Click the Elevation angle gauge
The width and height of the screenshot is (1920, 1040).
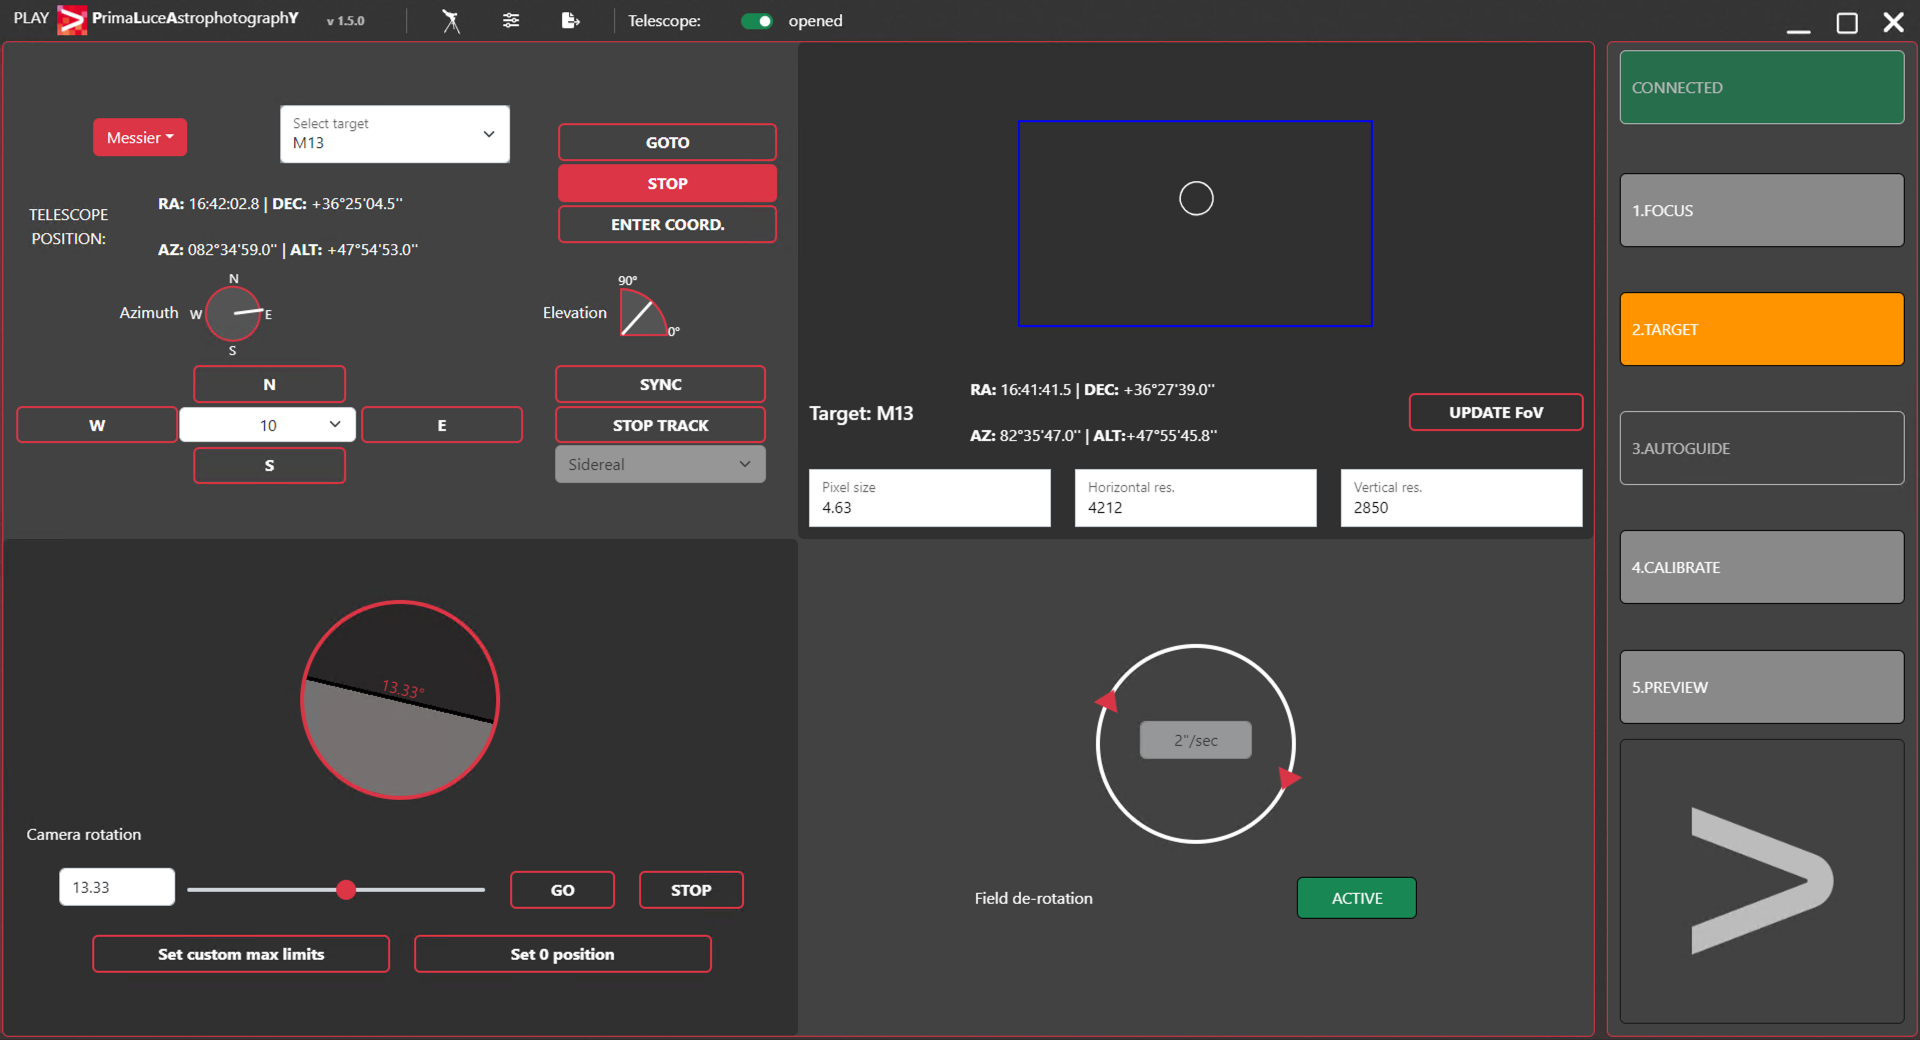coord(642,312)
